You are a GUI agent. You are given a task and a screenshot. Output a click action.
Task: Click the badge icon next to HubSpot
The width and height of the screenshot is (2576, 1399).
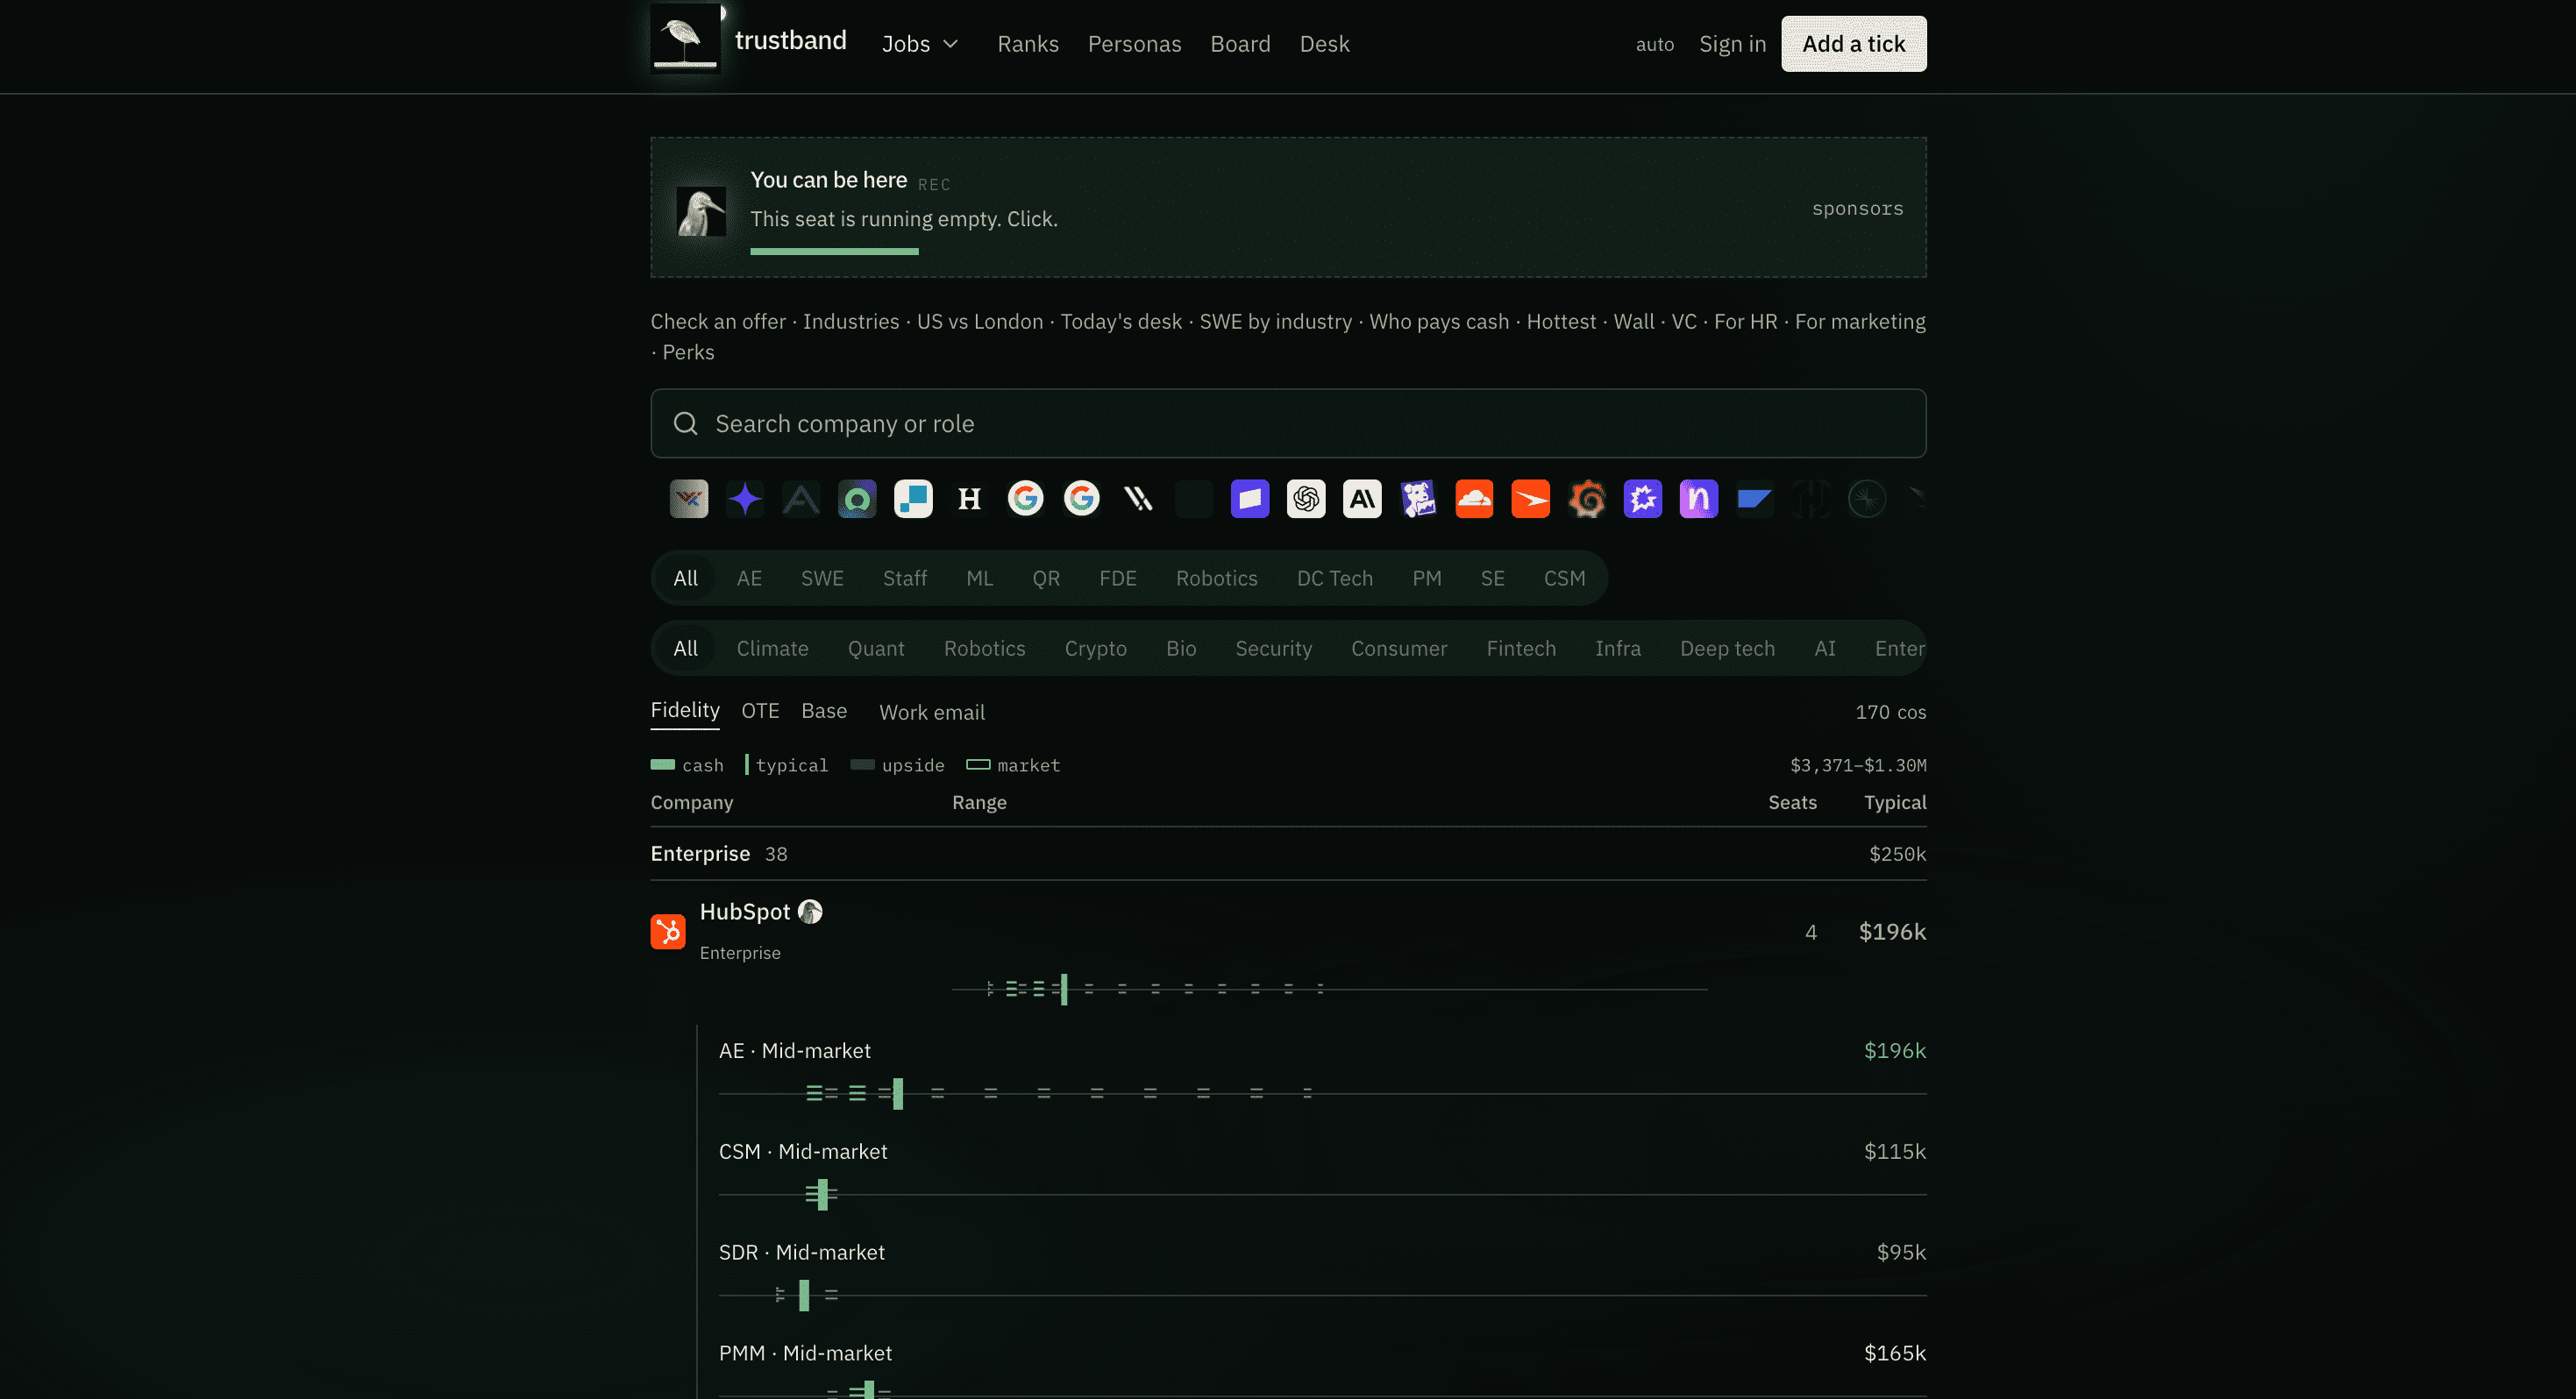click(x=811, y=911)
